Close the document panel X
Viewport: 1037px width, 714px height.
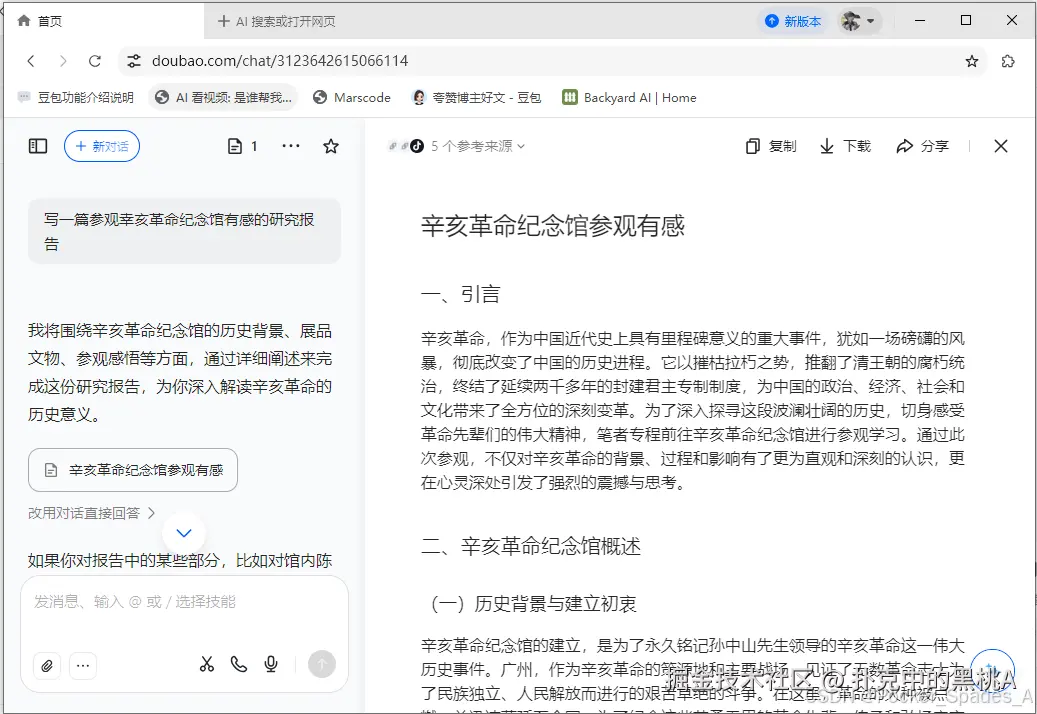(1001, 146)
